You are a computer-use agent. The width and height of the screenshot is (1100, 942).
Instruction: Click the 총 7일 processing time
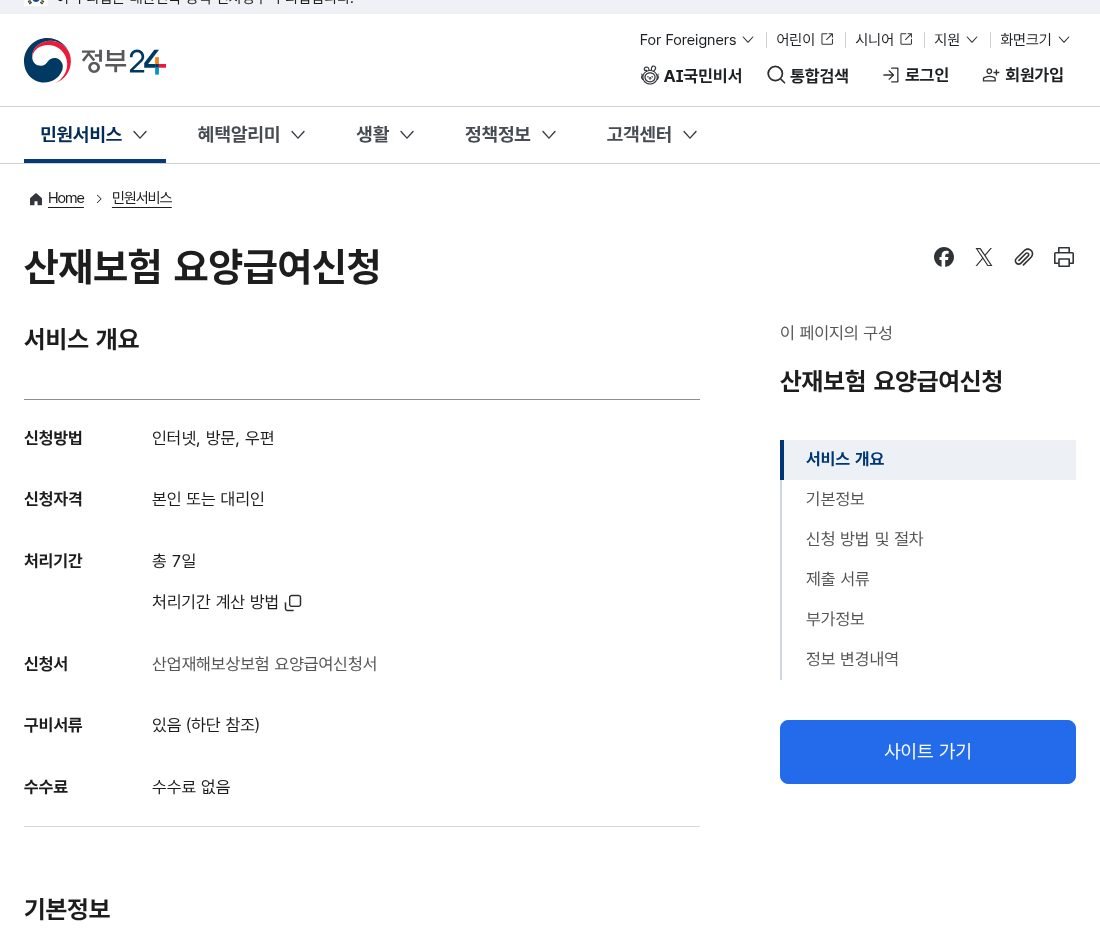coord(174,561)
